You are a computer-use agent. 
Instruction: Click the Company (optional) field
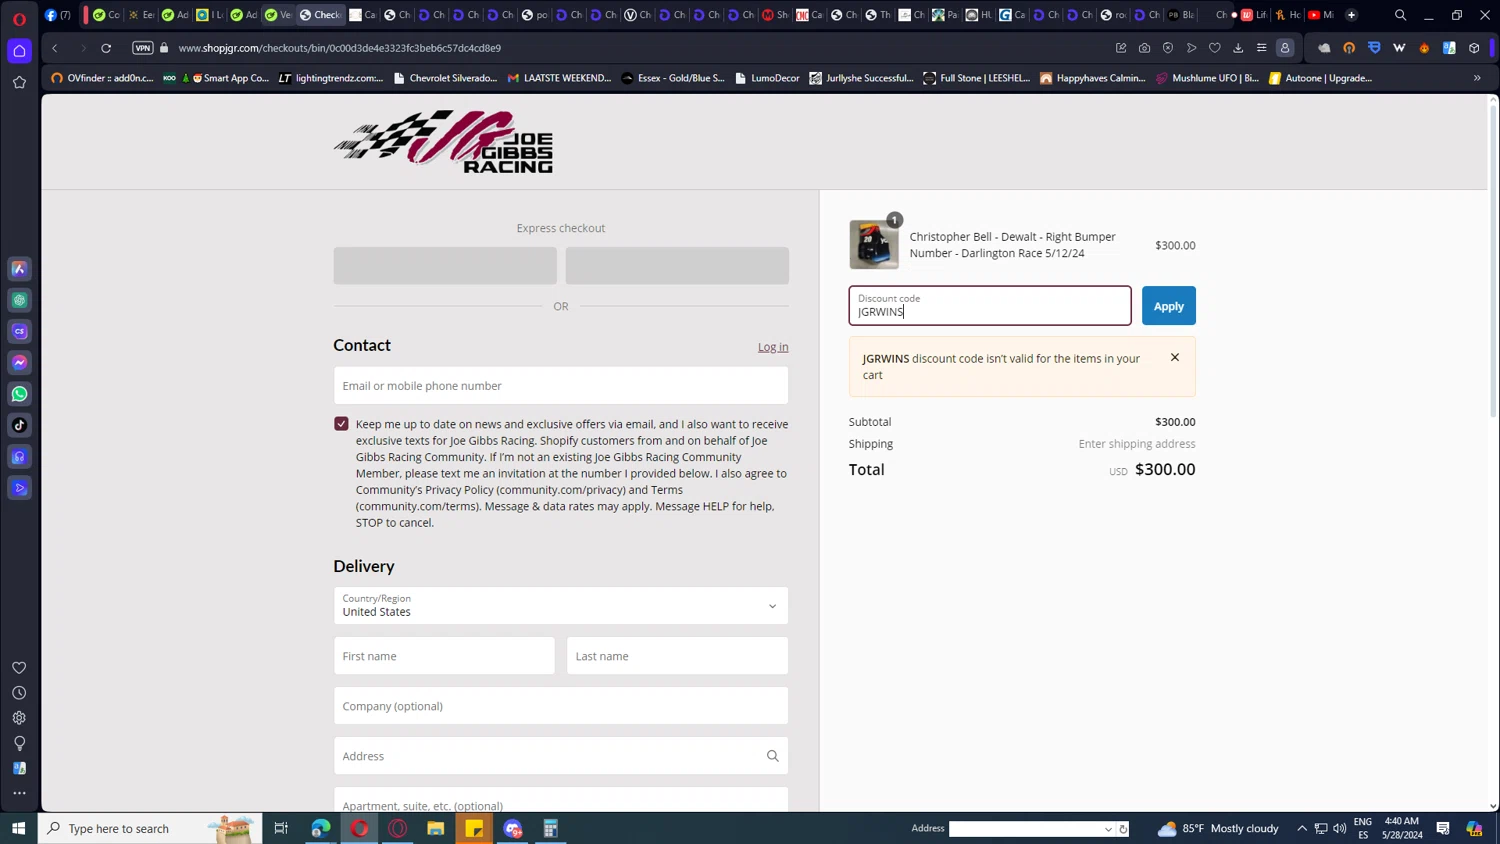coord(561,706)
